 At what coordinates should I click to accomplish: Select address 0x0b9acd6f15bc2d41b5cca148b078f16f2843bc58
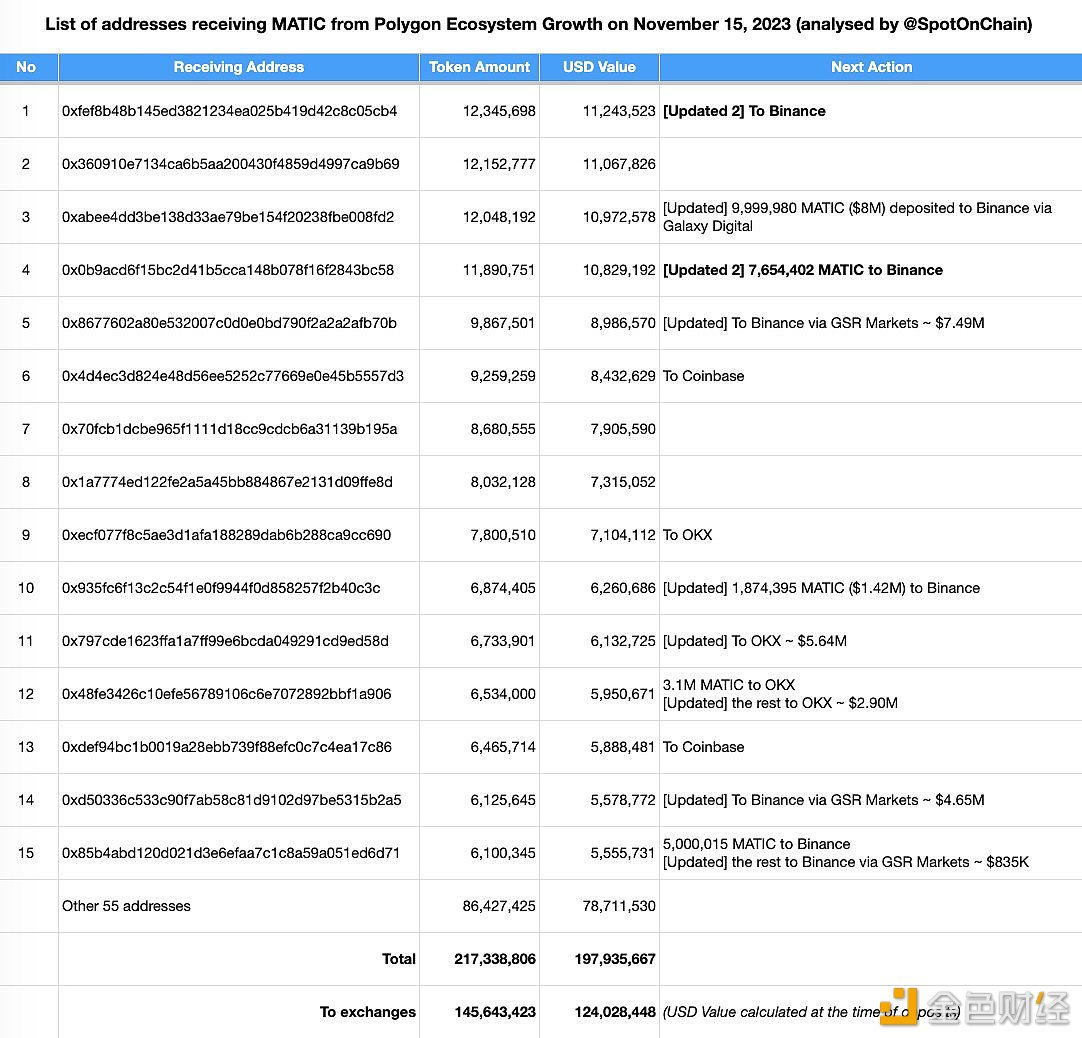click(x=228, y=271)
